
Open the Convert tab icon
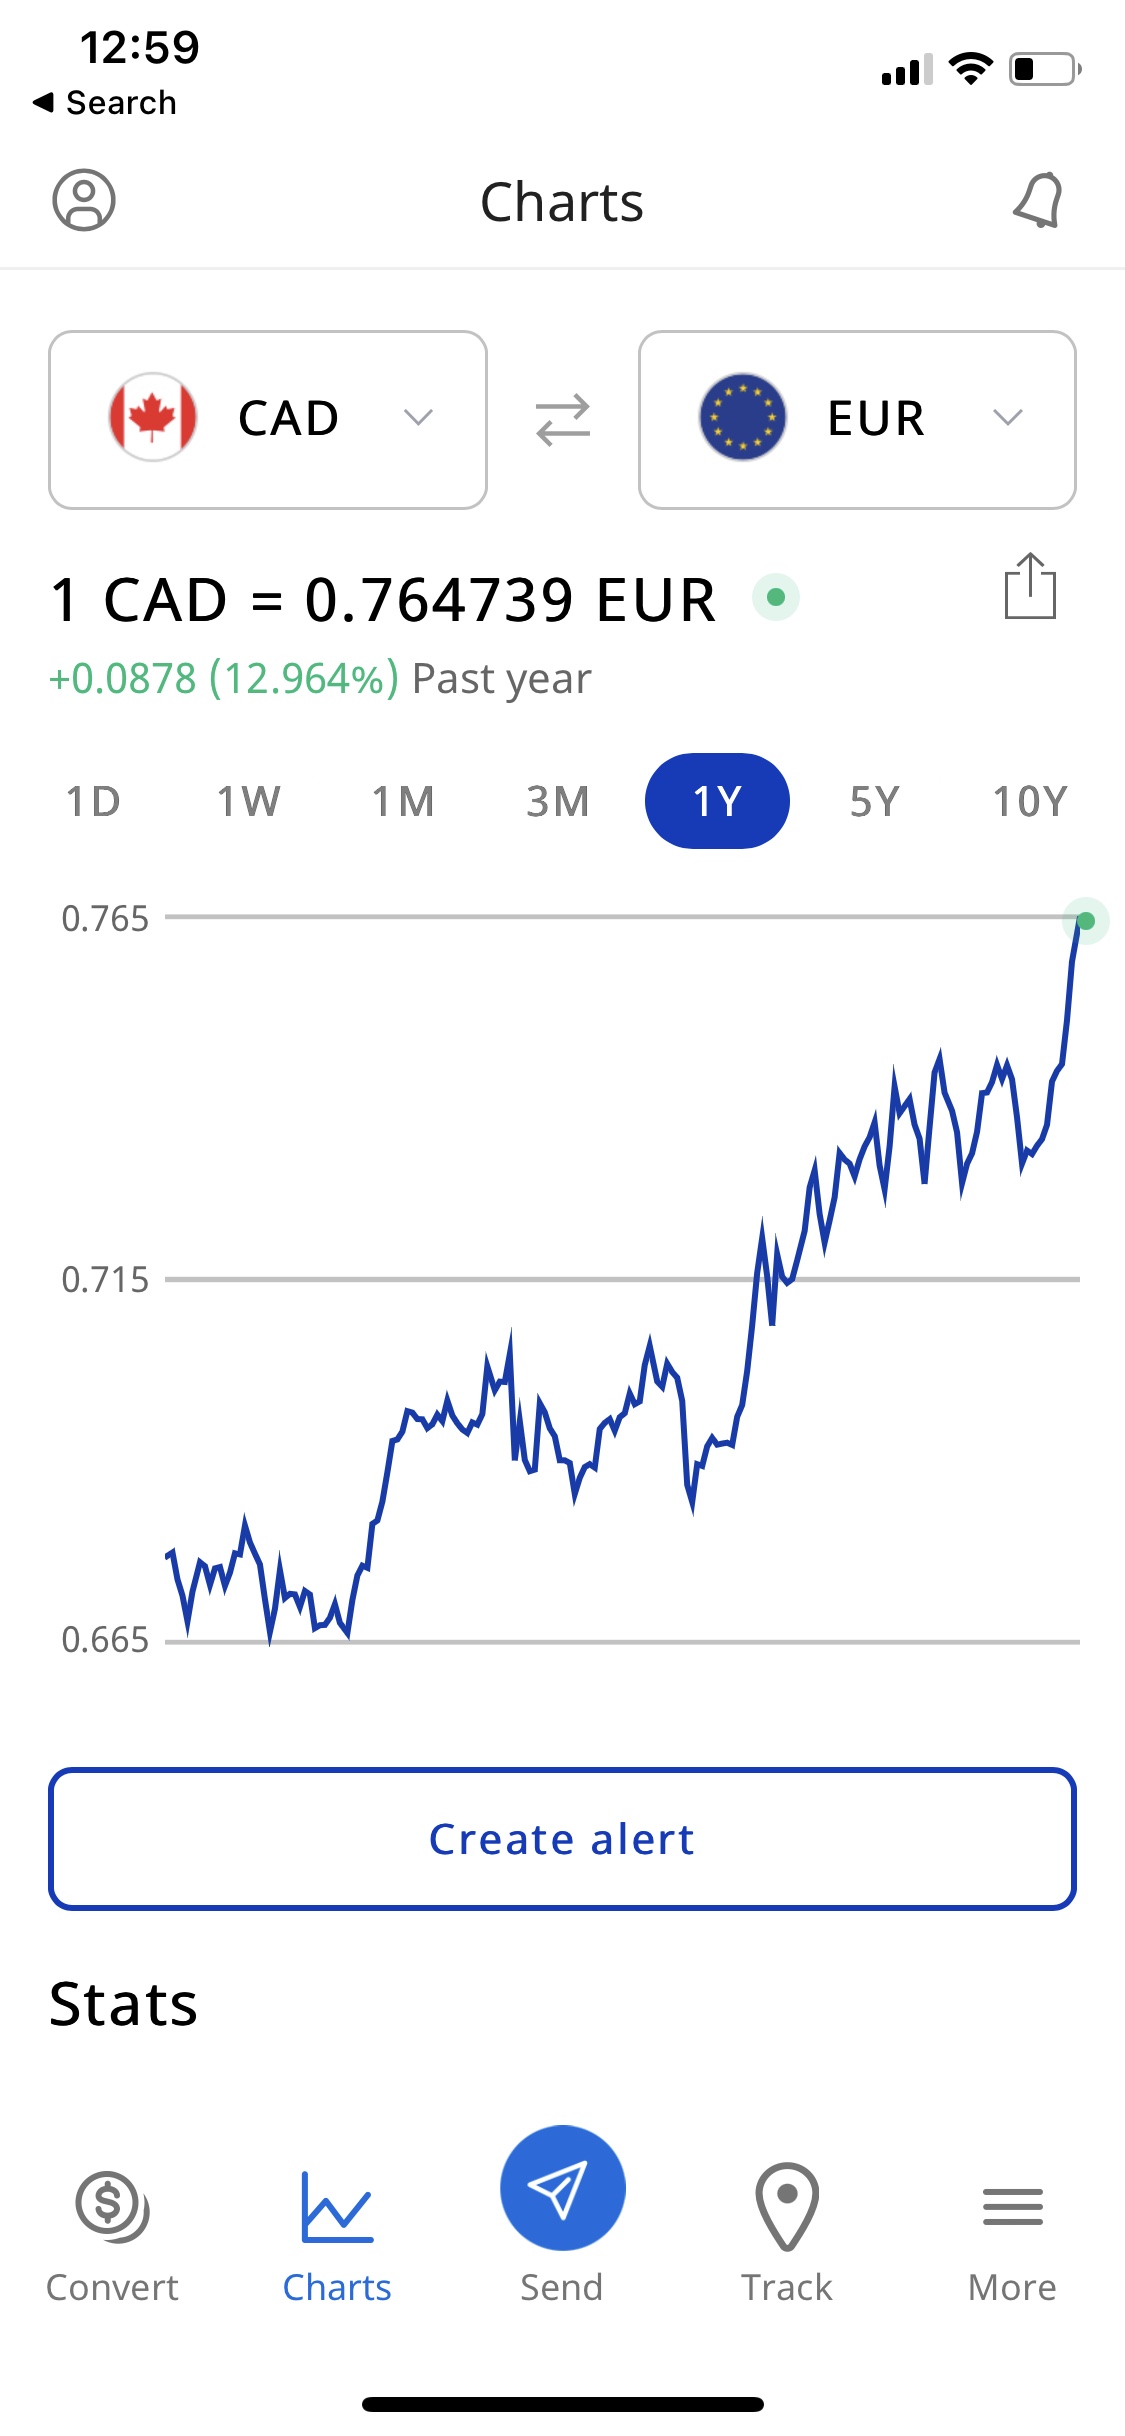coord(112,2207)
